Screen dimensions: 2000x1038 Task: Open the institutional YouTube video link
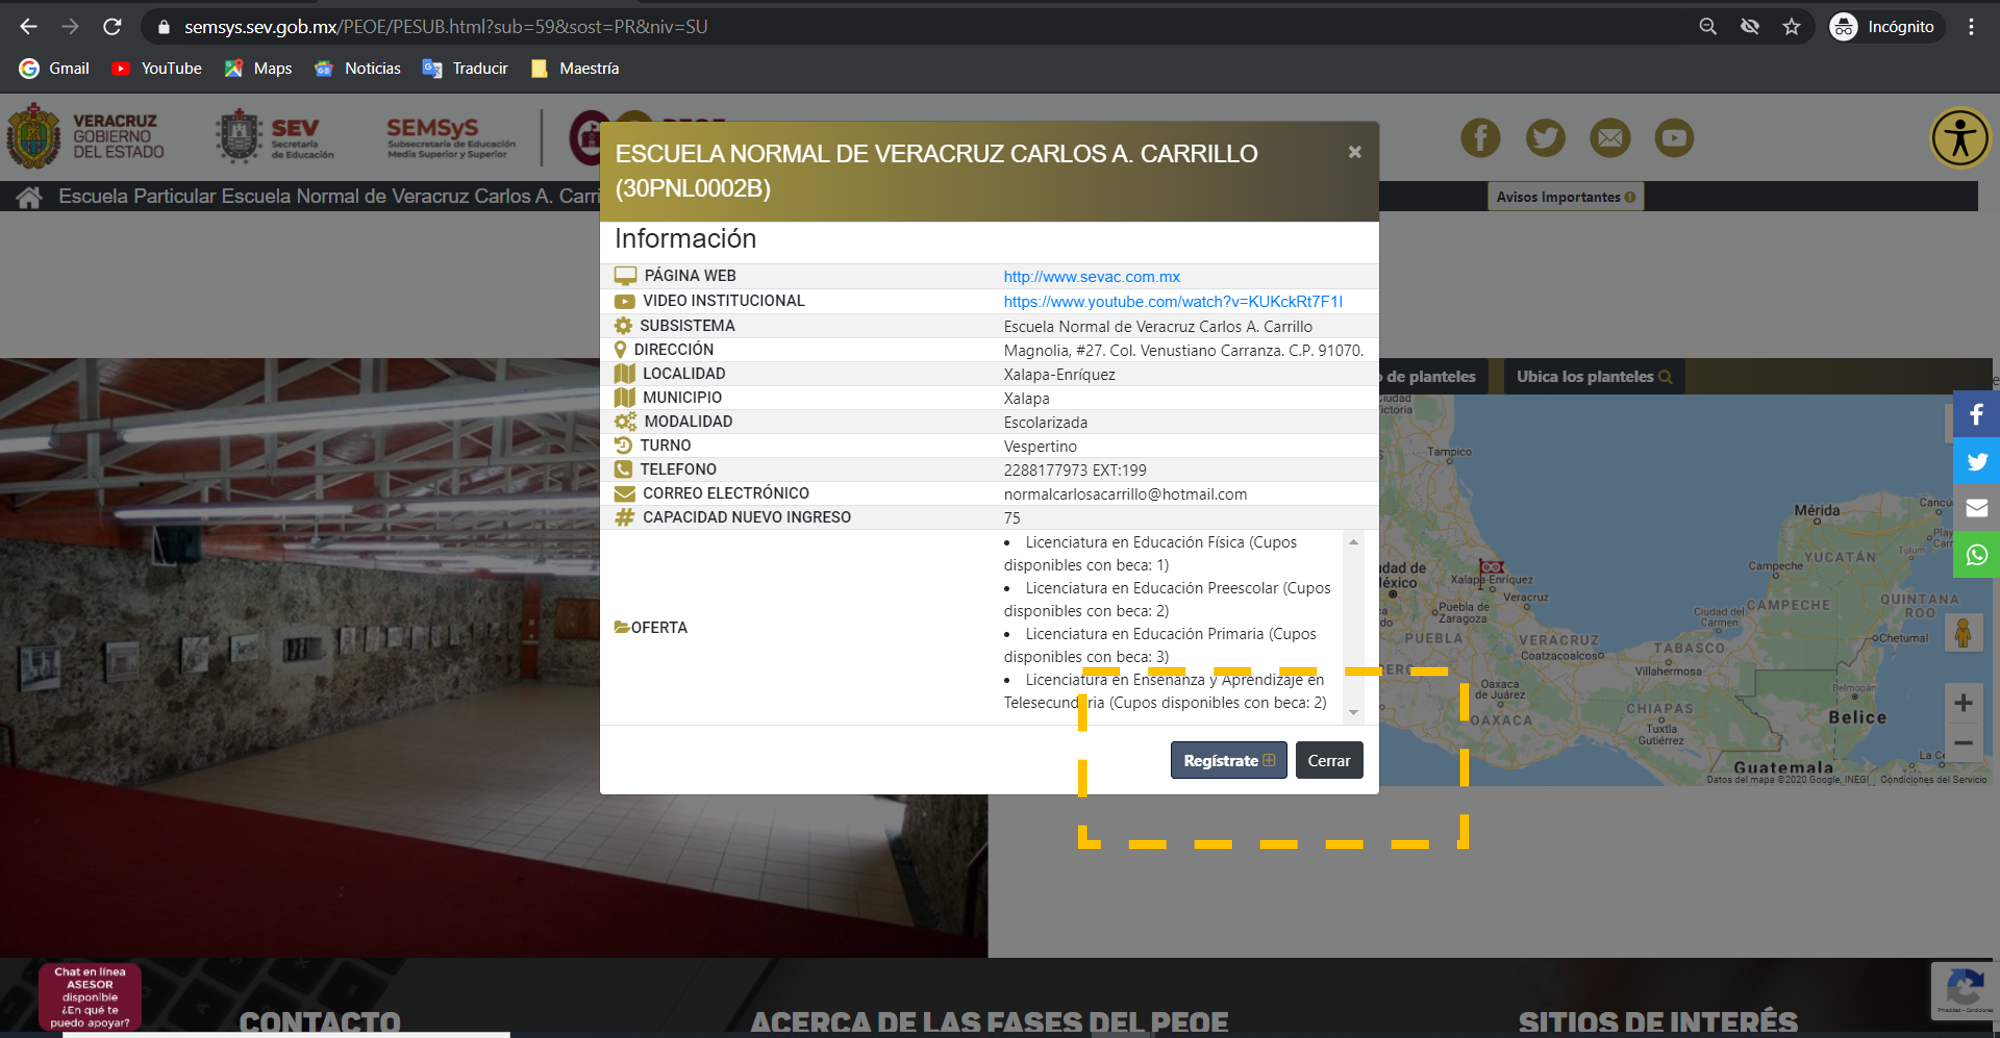point(1173,301)
